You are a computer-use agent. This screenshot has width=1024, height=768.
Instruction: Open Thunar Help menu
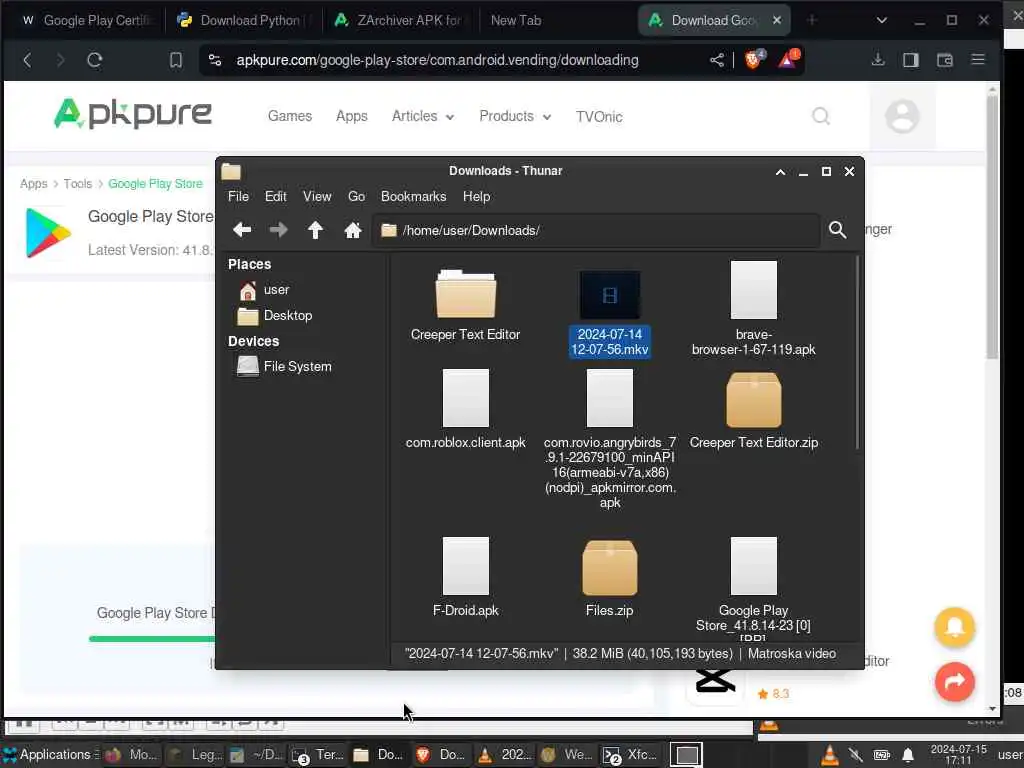[x=477, y=197]
